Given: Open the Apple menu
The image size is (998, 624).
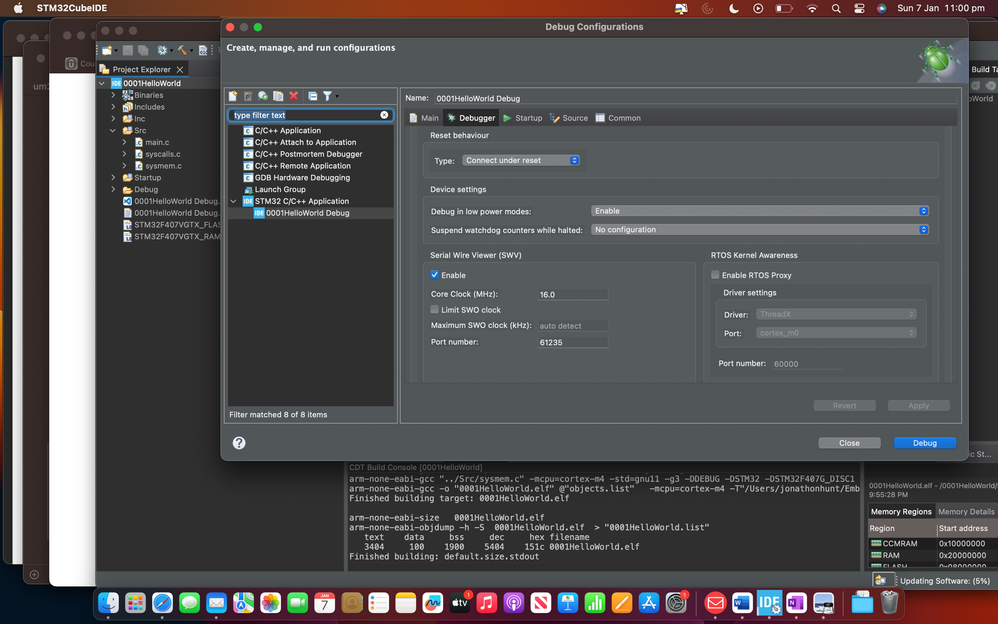Looking at the screenshot, I should [18, 8].
